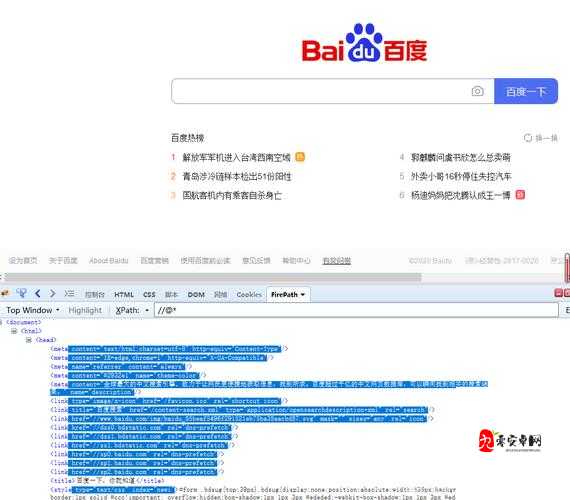
Task: Click the 百度一下 search button
Action: (x=526, y=91)
